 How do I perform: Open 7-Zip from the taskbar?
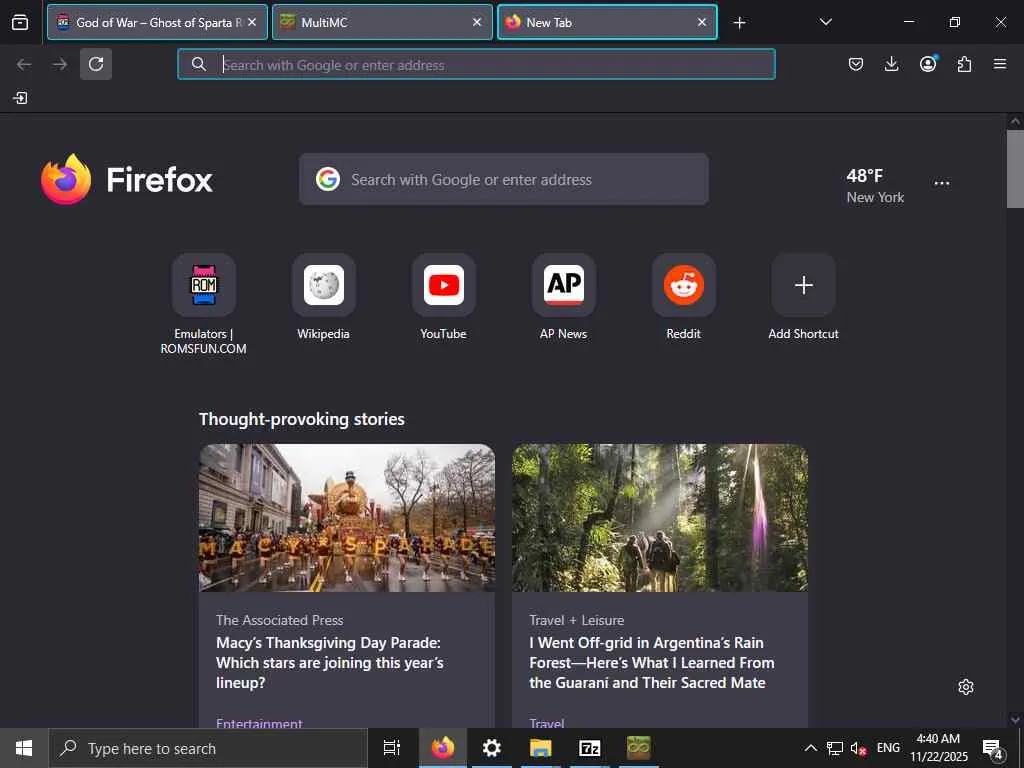tap(589, 748)
